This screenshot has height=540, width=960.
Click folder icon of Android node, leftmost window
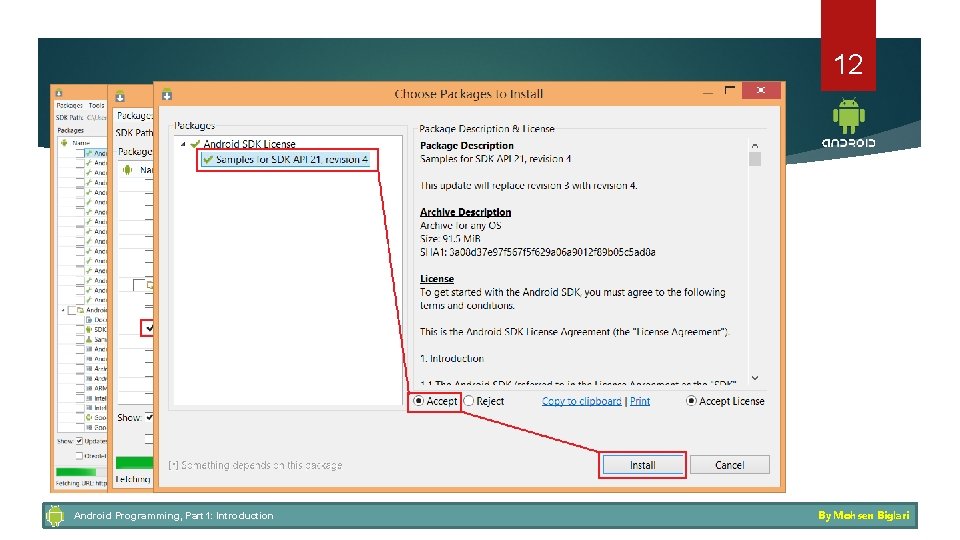[x=80, y=310]
